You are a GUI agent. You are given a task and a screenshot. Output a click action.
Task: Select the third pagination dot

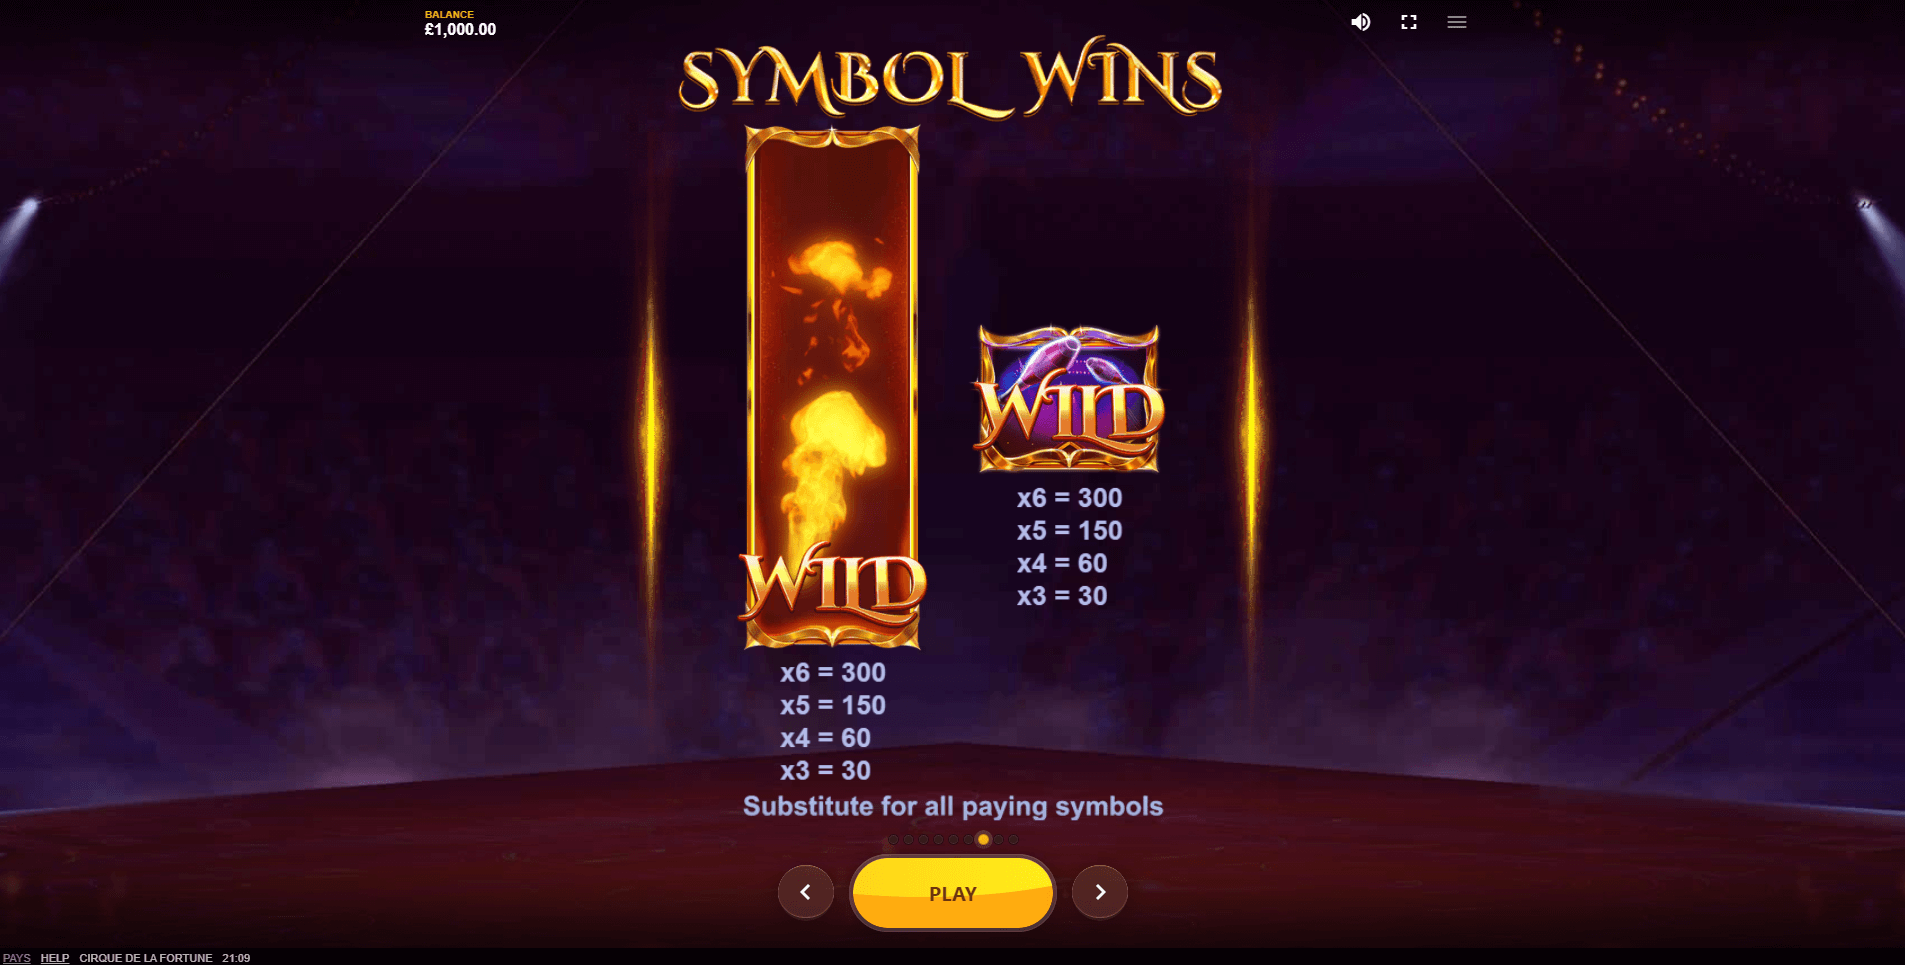pos(923,840)
